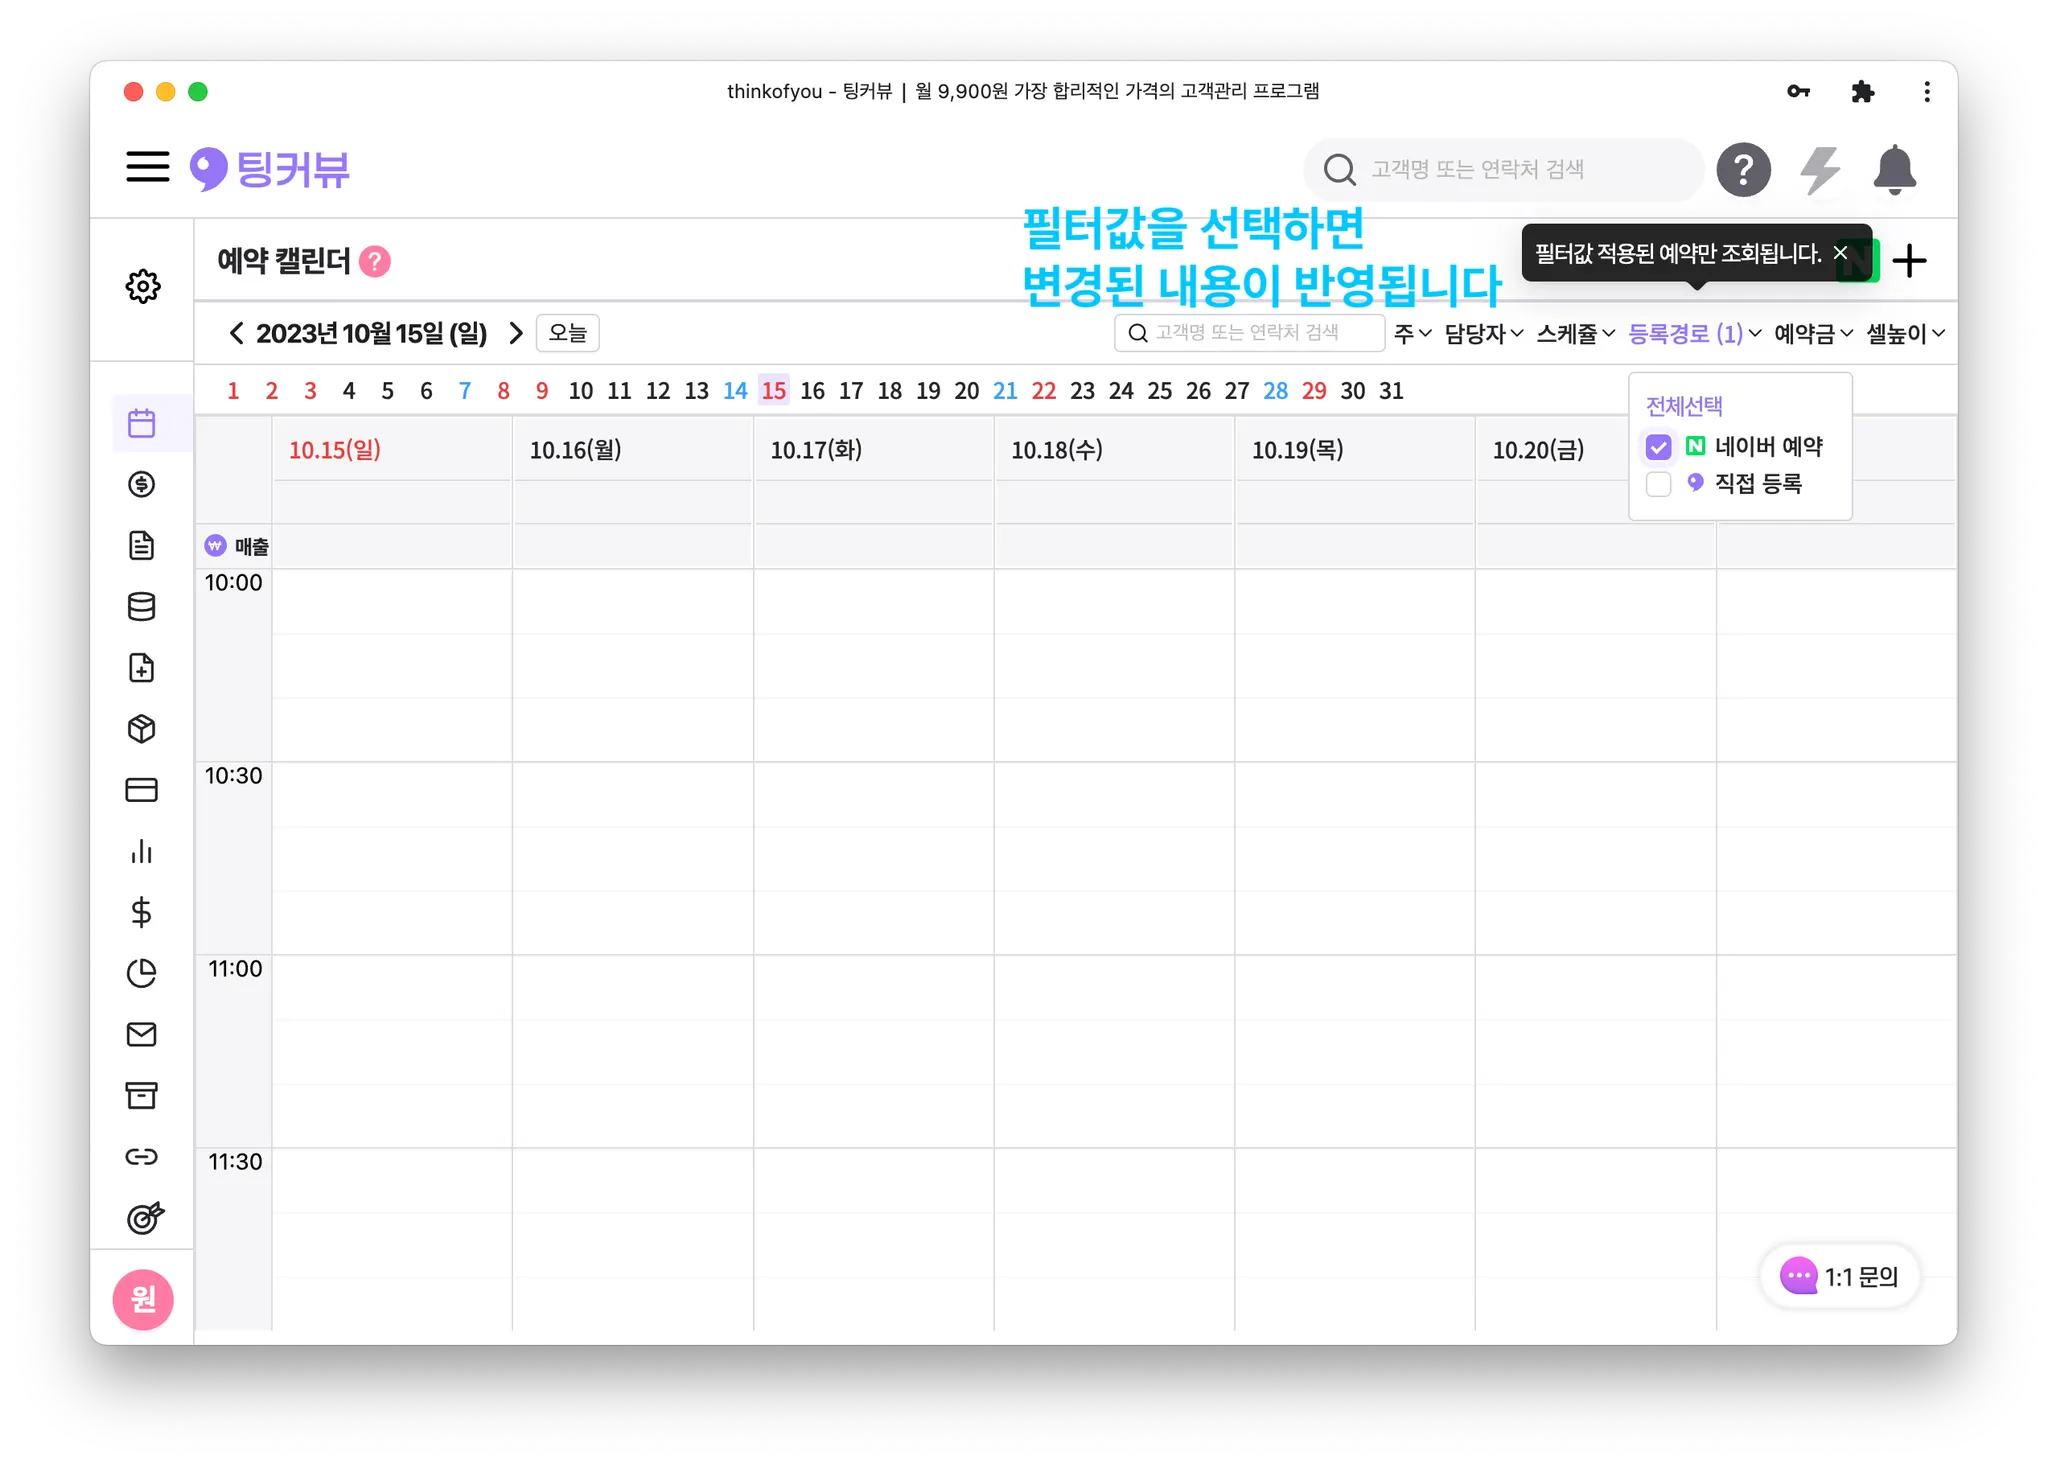Open the hamburger menu icon
This screenshot has width=2048, height=1464.
148,167
